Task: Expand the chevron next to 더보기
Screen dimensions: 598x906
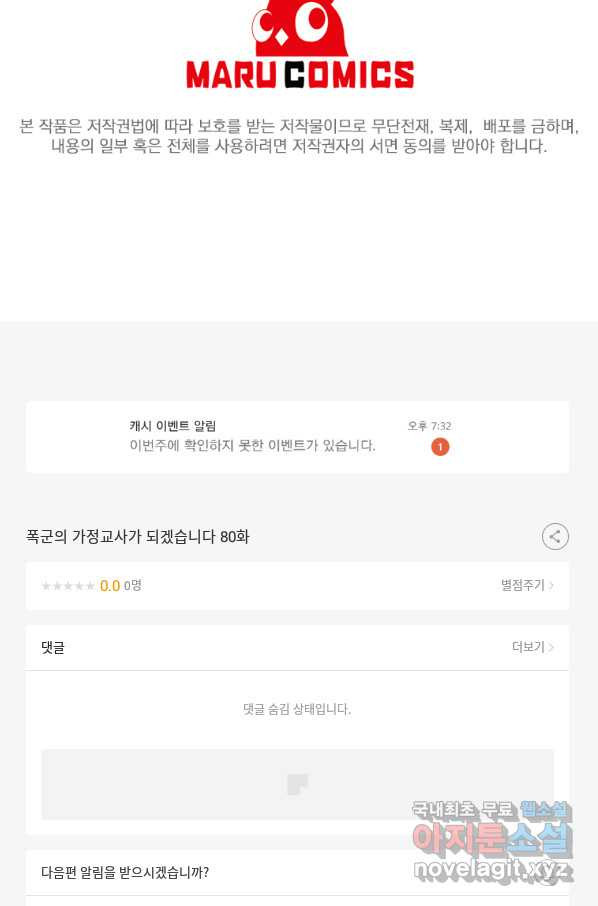Action: (x=551, y=647)
